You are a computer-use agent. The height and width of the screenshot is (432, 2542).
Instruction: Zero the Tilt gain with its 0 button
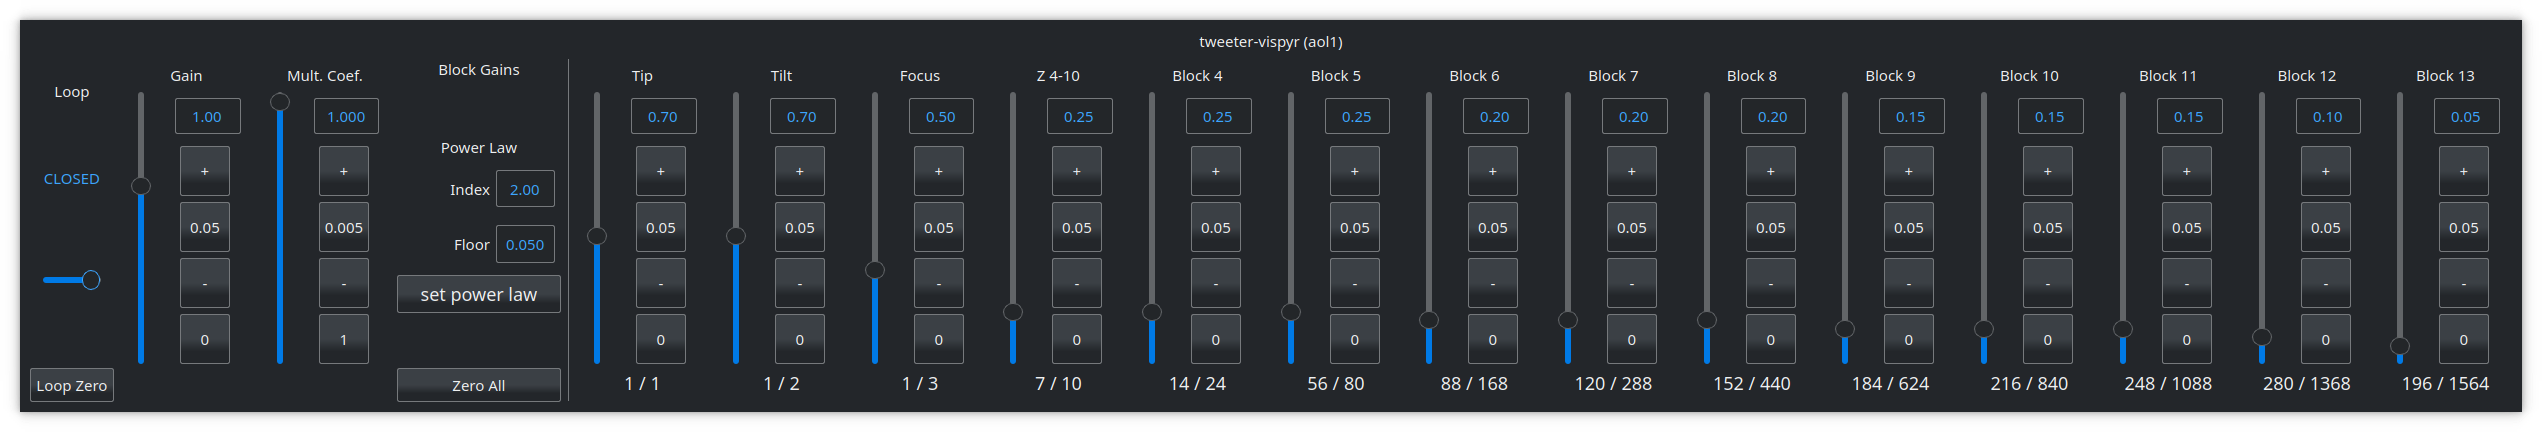coord(800,339)
